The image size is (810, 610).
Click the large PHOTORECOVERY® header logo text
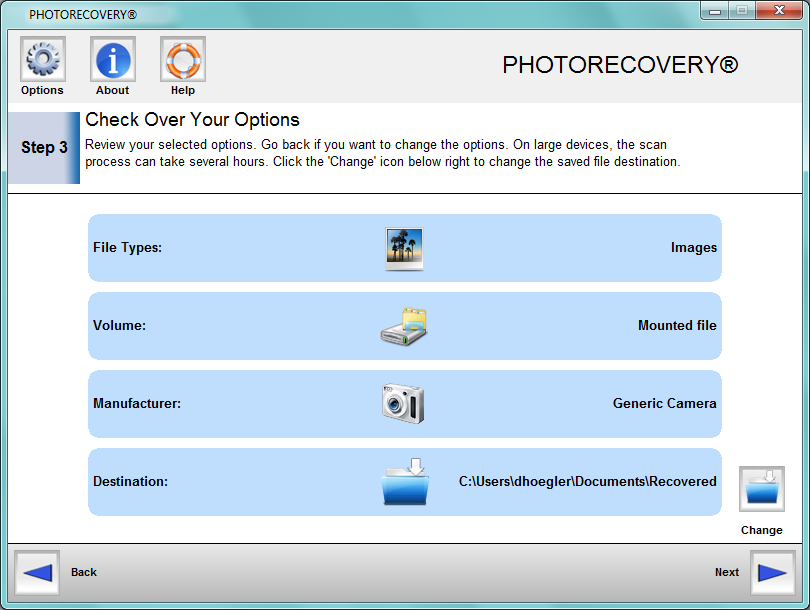pos(620,65)
